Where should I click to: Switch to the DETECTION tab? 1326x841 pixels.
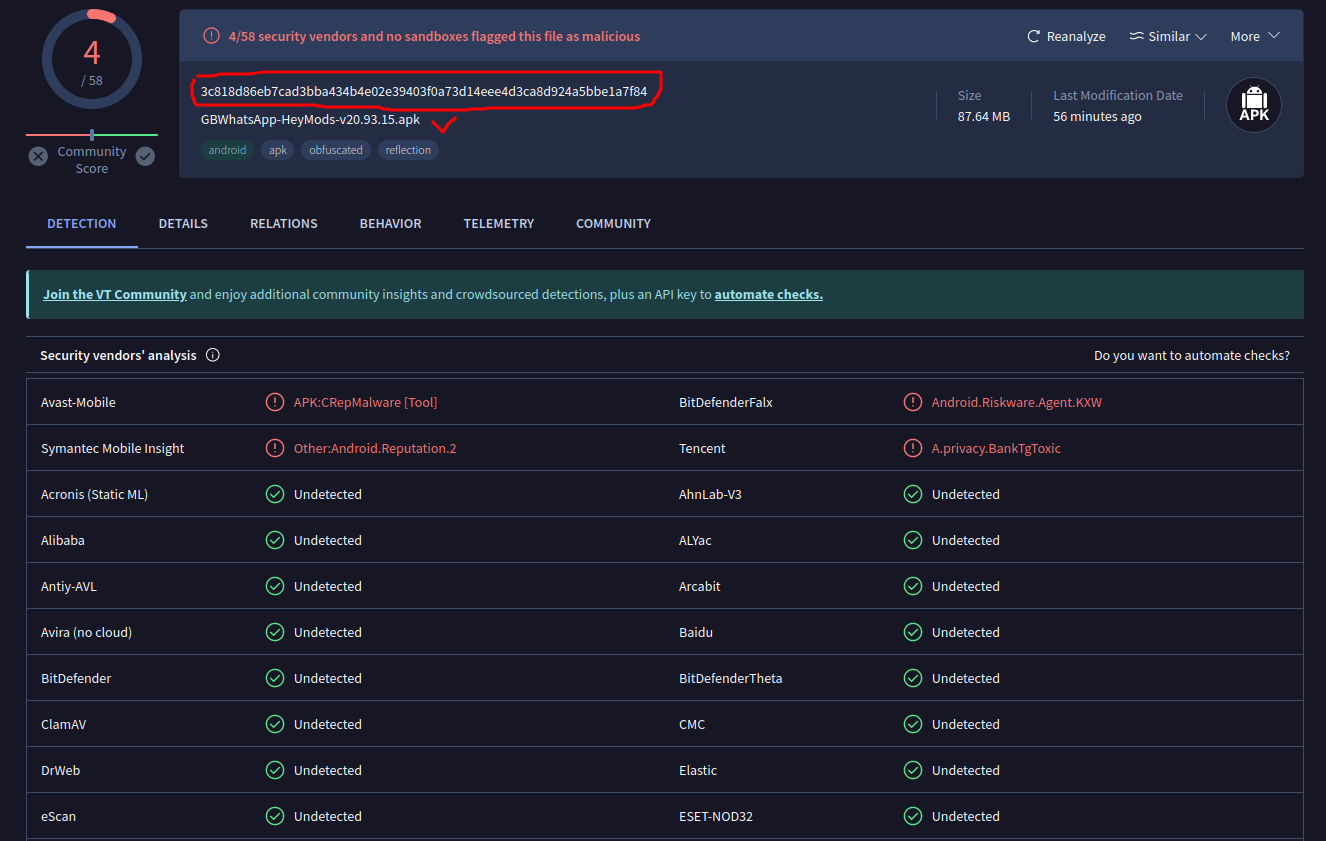[82, 224]
